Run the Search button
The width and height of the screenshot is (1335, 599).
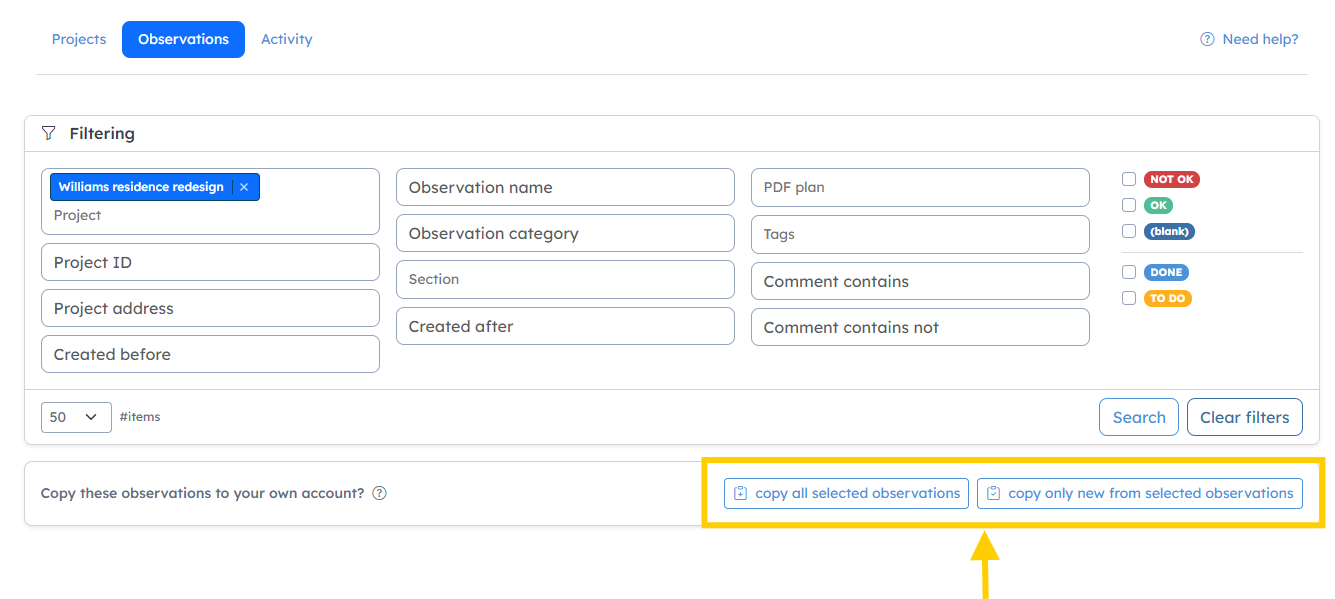[1139, 417]
